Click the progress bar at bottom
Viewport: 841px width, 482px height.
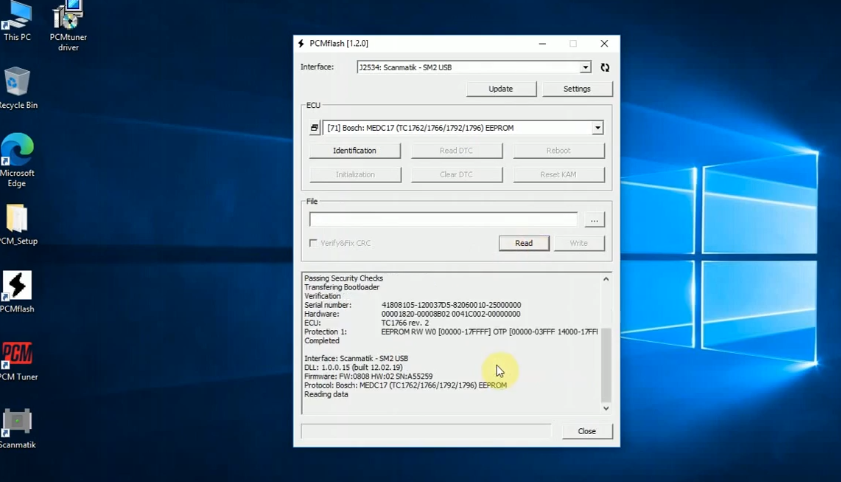(426, 431)
